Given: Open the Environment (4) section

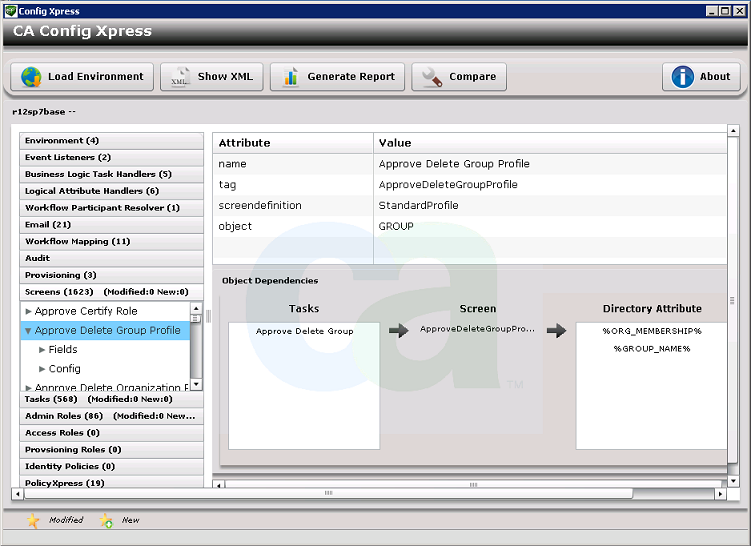Looking at the screenshot, I should tap(62, 141).
